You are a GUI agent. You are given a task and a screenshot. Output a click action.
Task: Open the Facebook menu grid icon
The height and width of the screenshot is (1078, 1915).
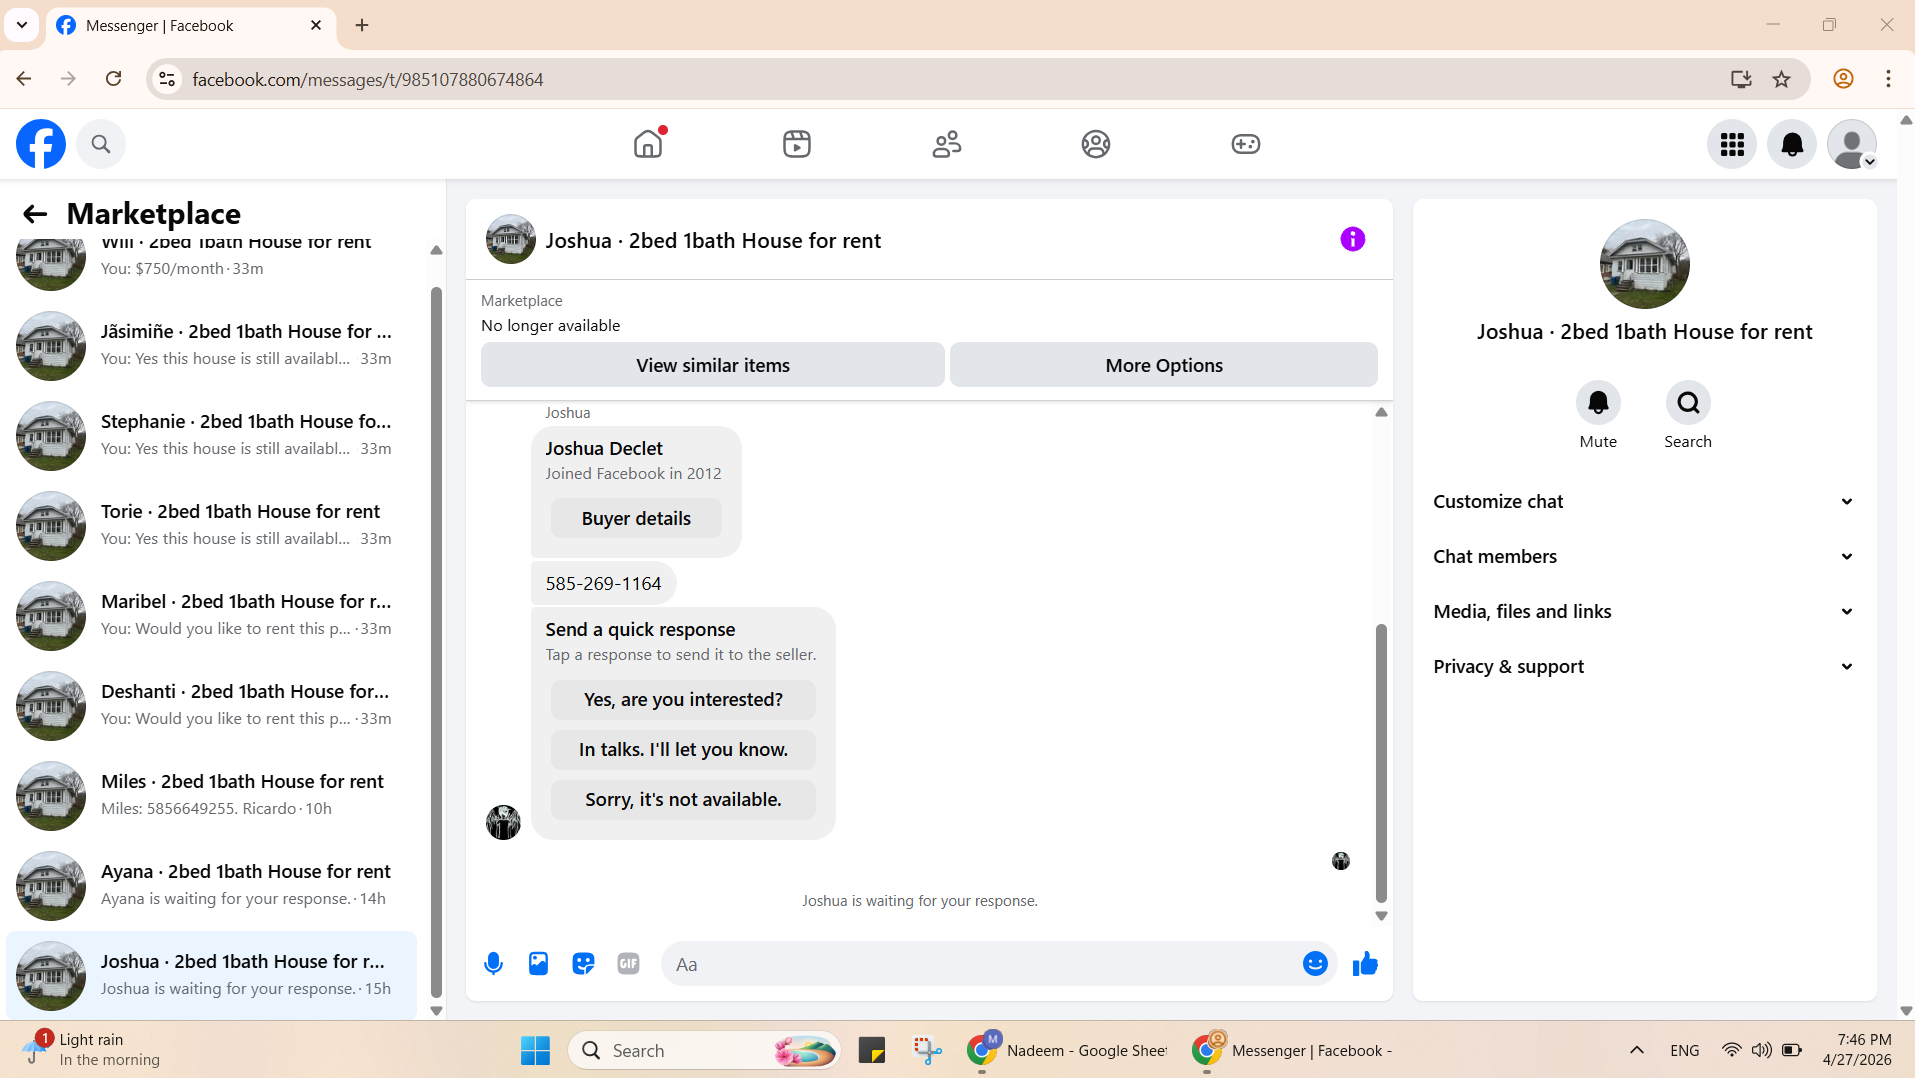[x=1732, y=144]
